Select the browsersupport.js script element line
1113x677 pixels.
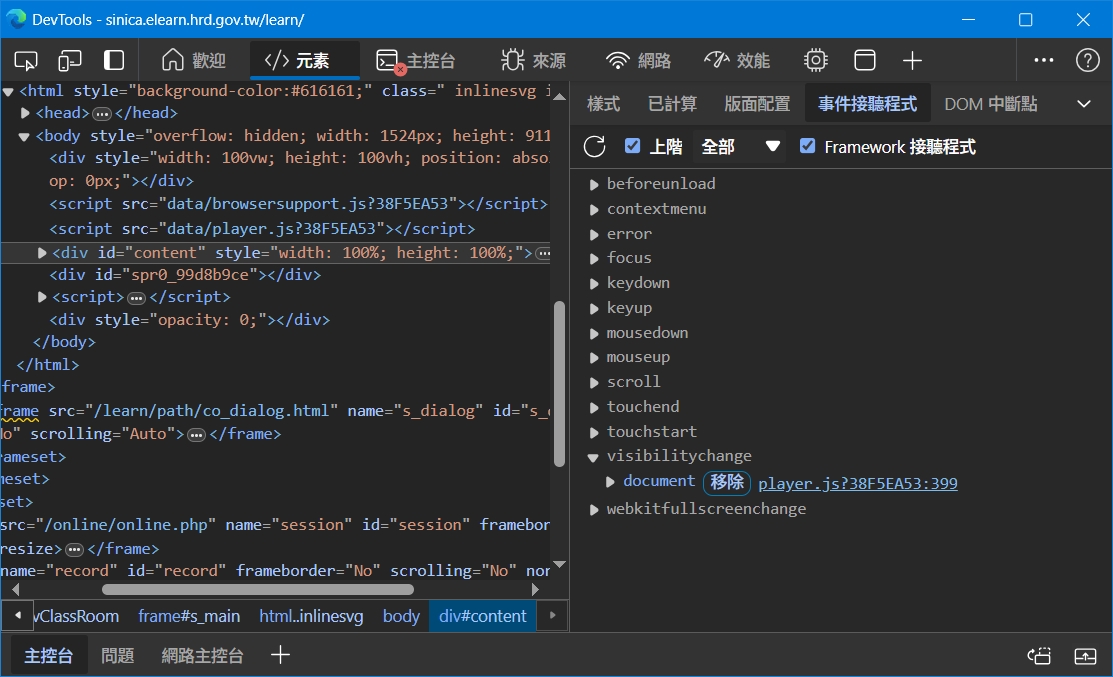(299, 204)
